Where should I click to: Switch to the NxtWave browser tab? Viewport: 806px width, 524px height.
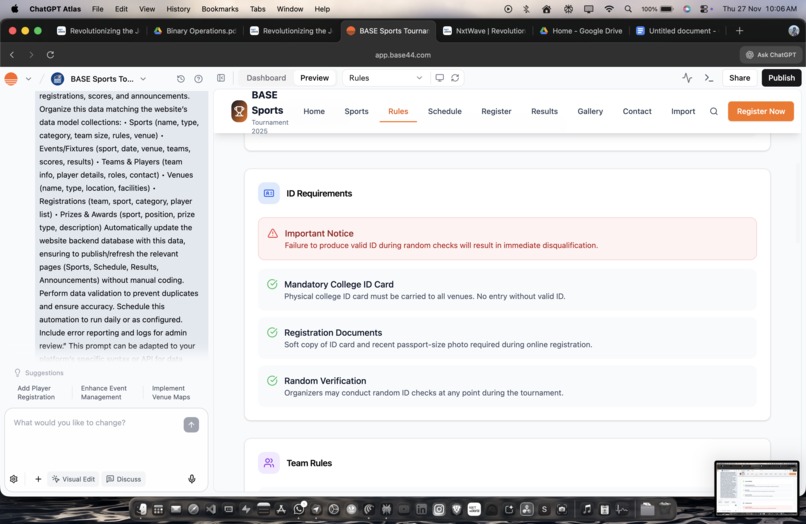coord(484,31)
